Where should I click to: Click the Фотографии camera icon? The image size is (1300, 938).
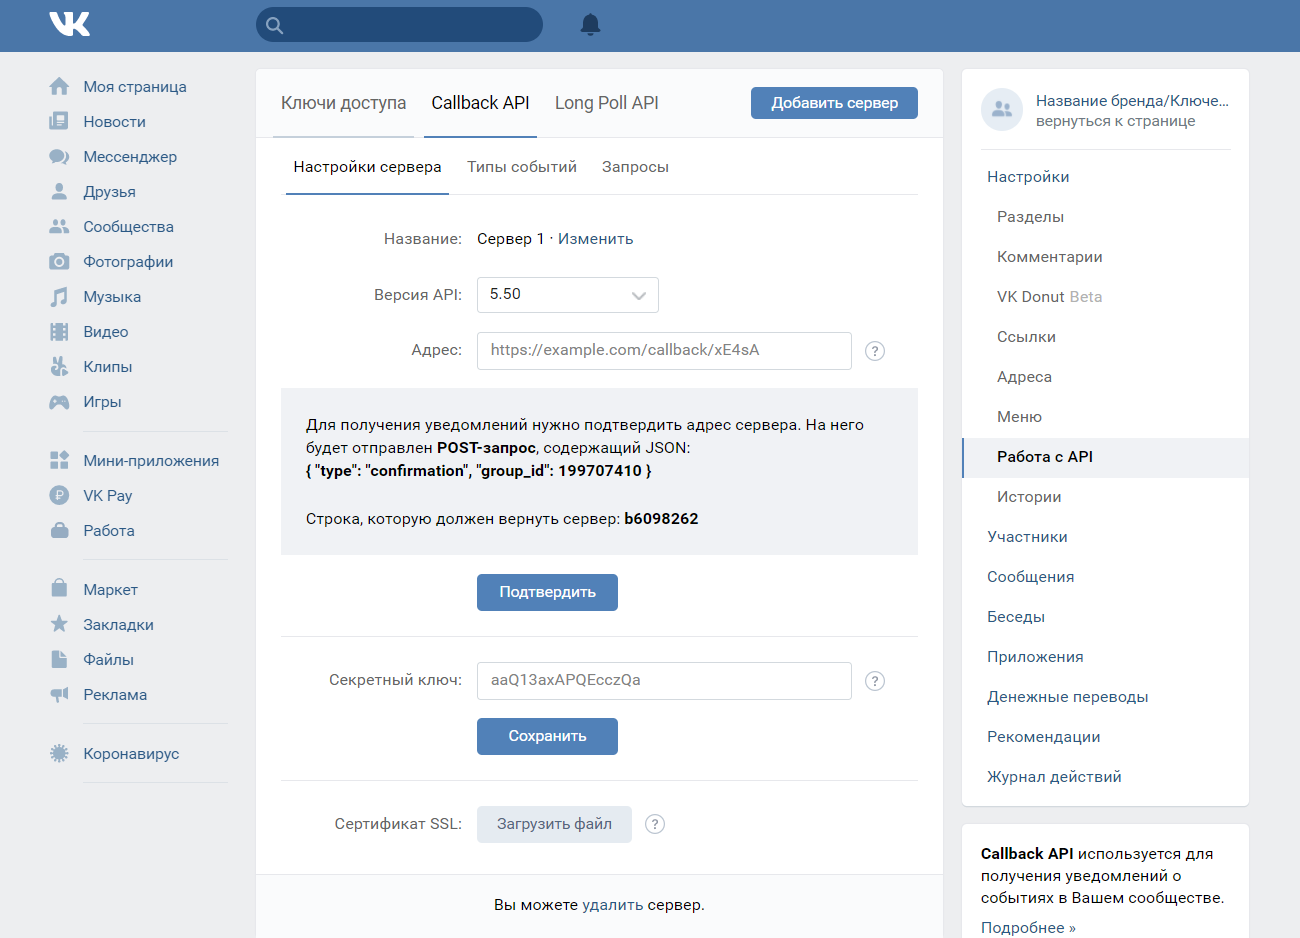coord(59,262)
